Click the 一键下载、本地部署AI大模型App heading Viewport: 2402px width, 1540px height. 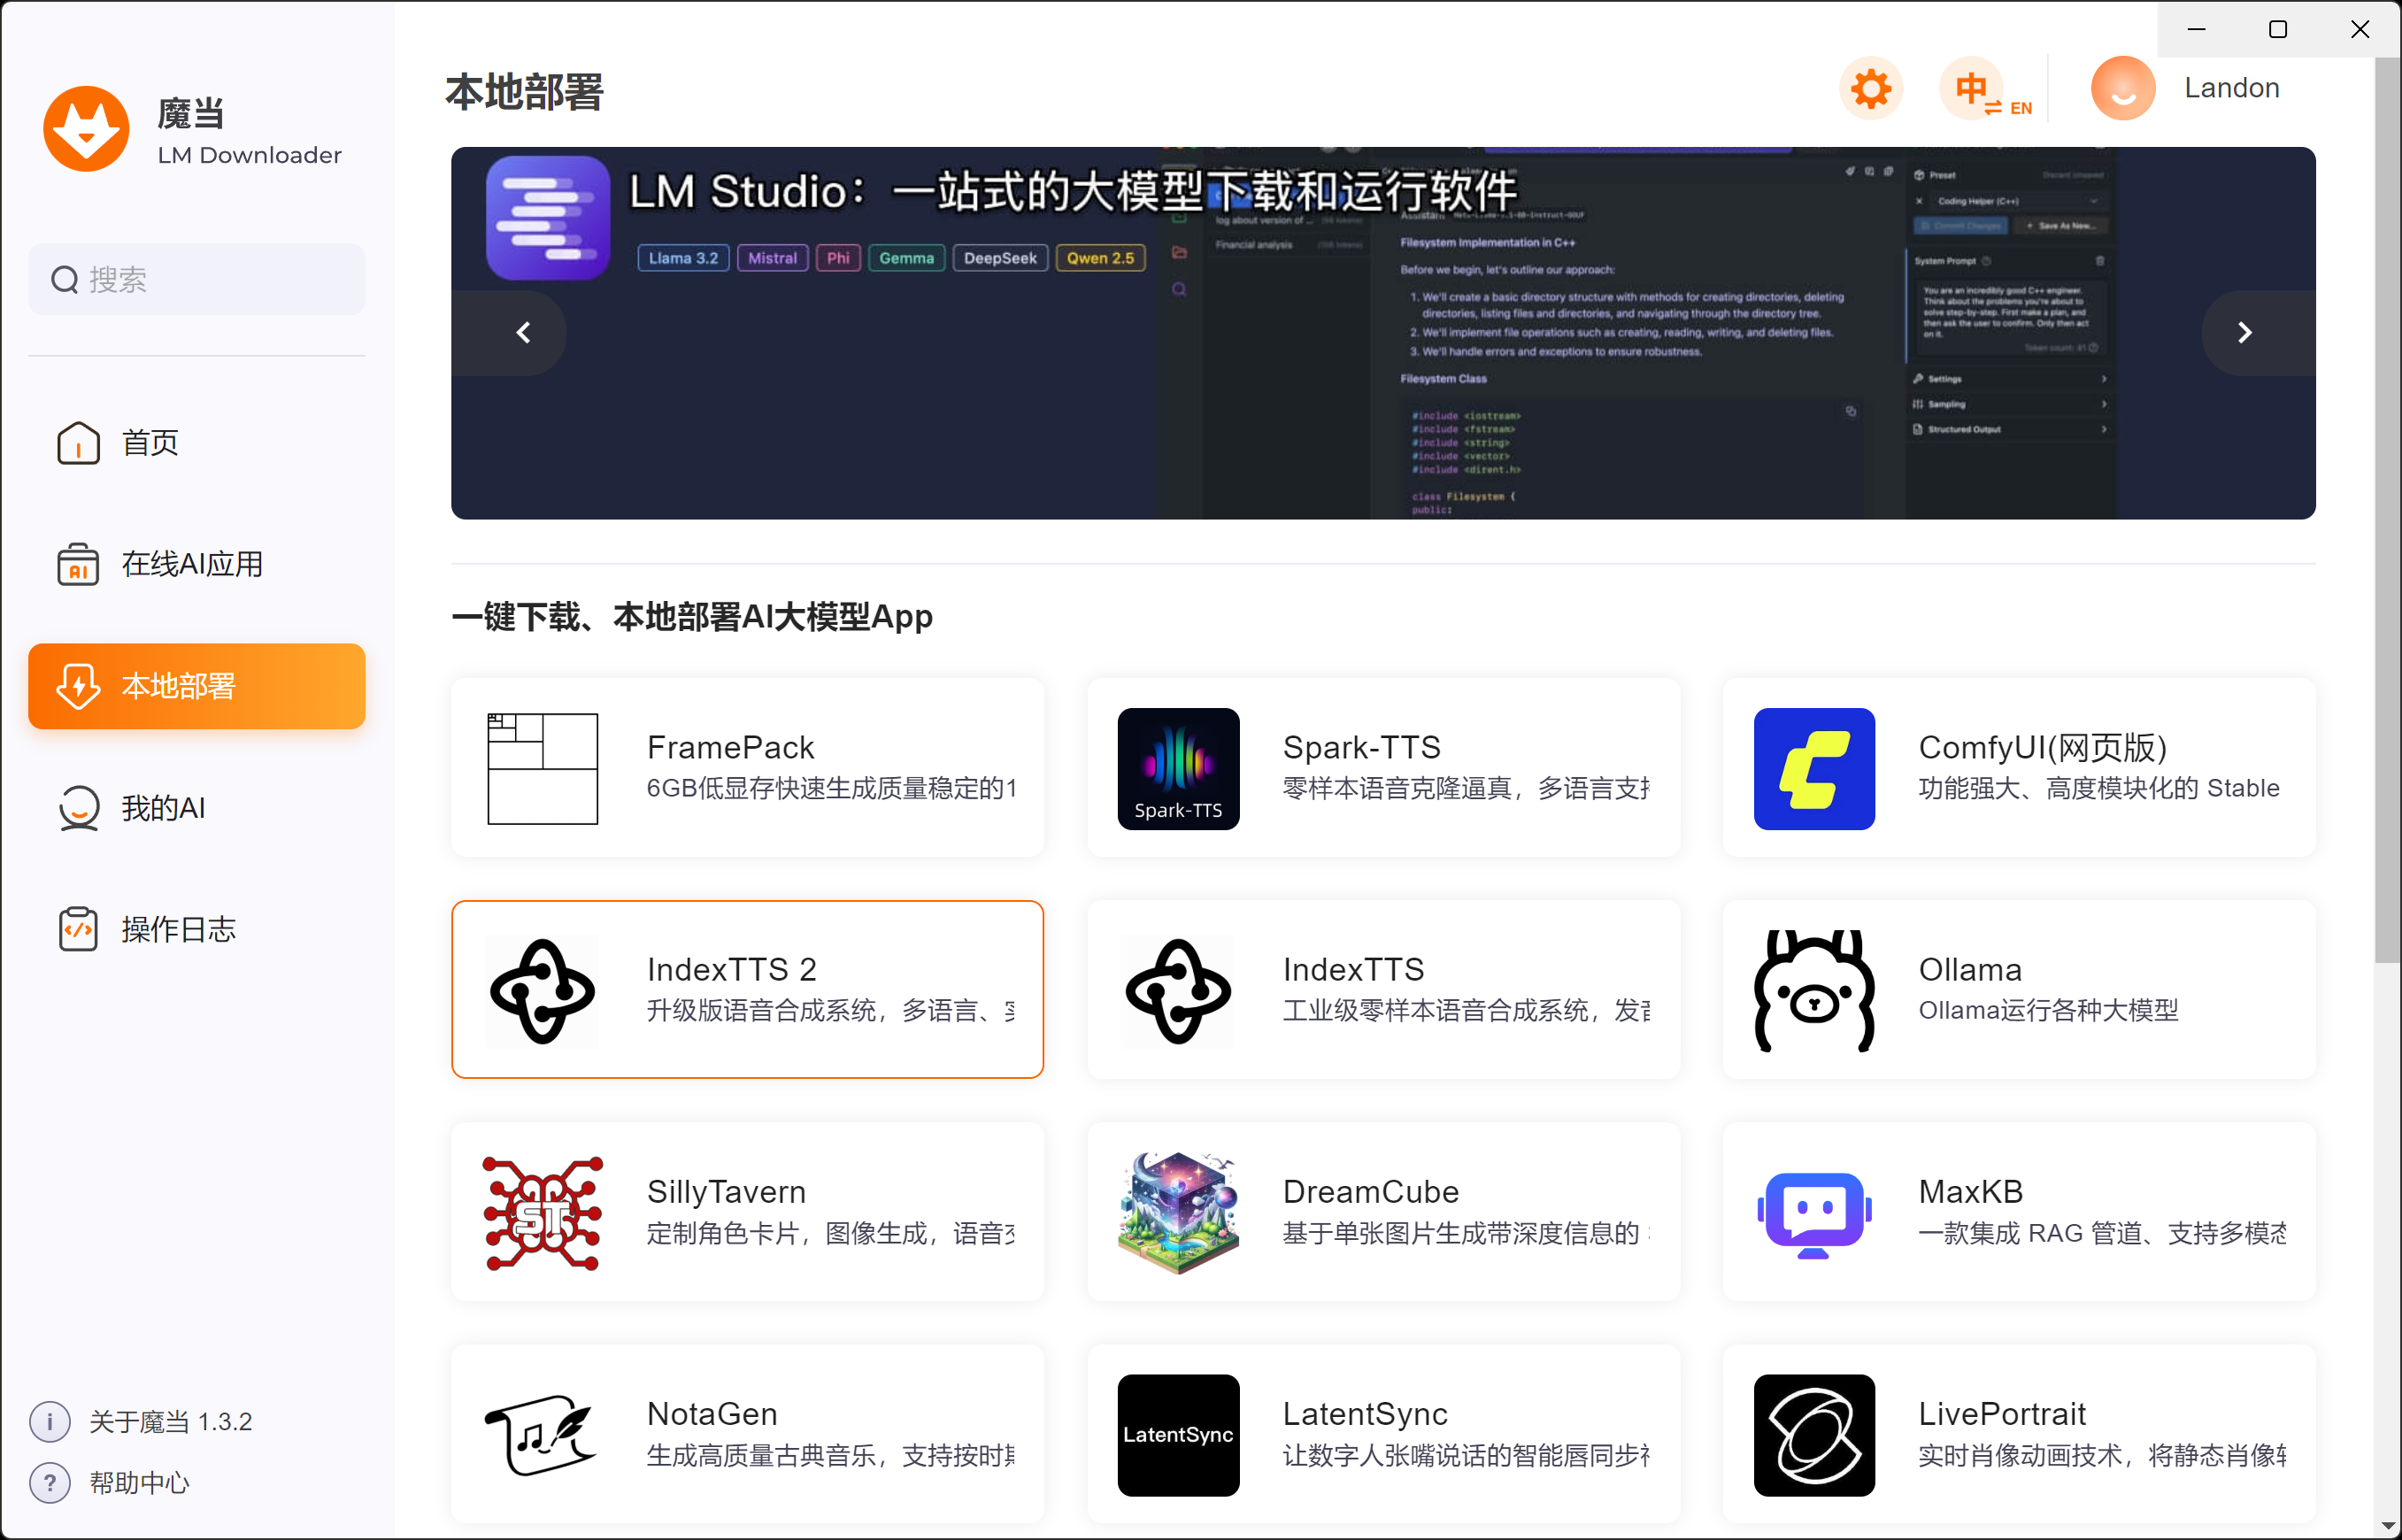[x=692, y=616]
